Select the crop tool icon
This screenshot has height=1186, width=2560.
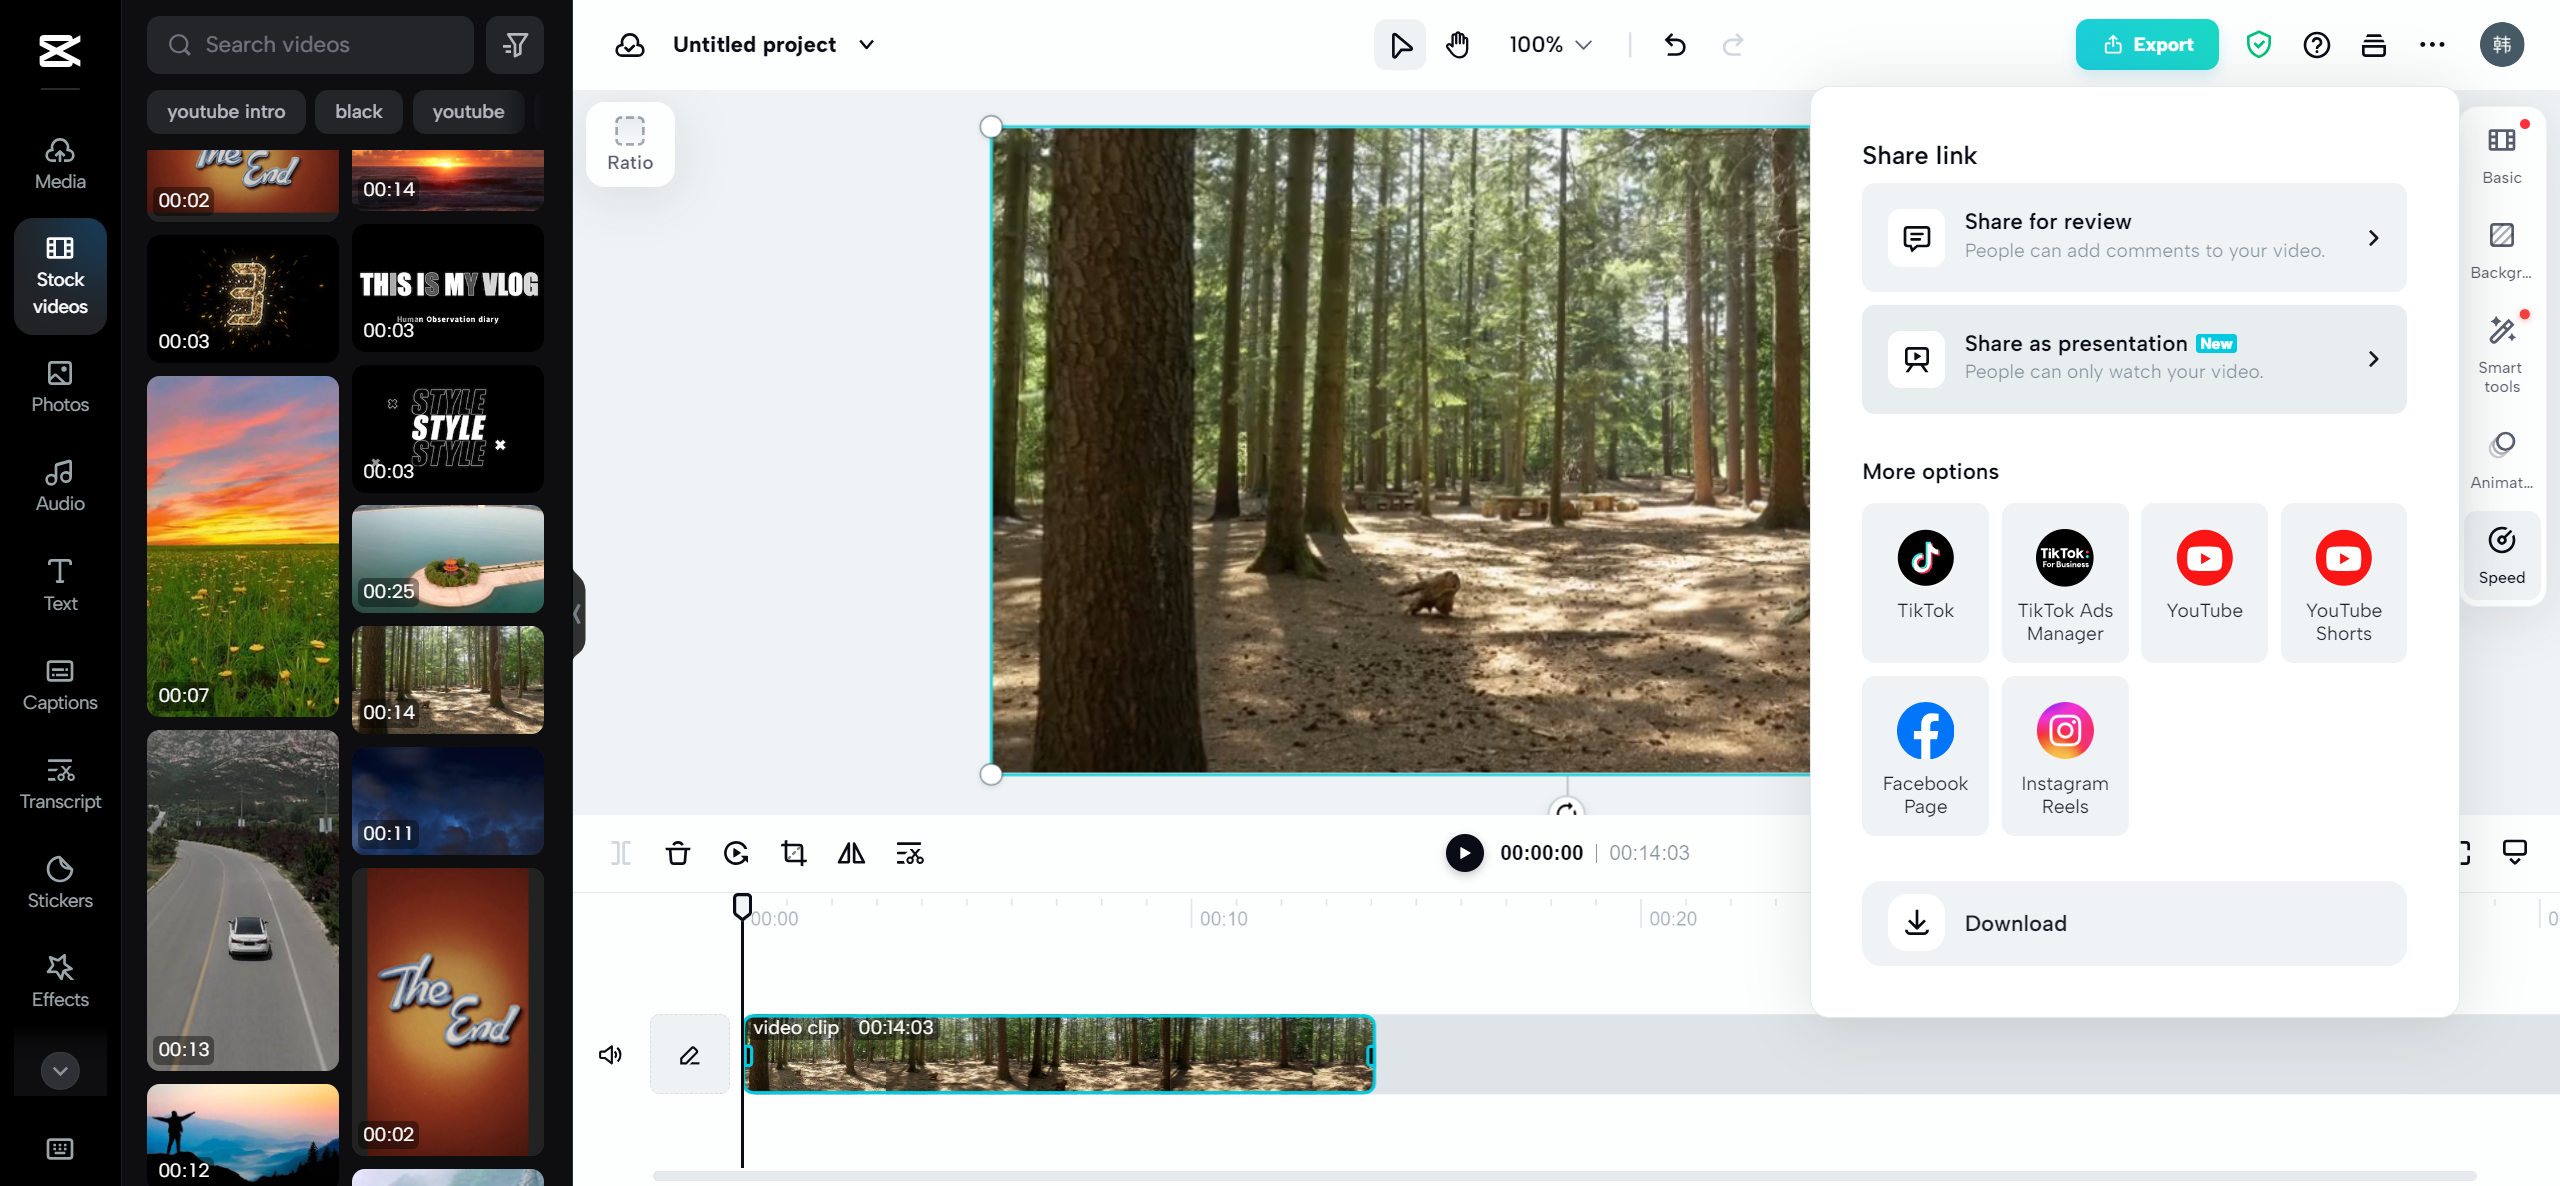[794, 853]
